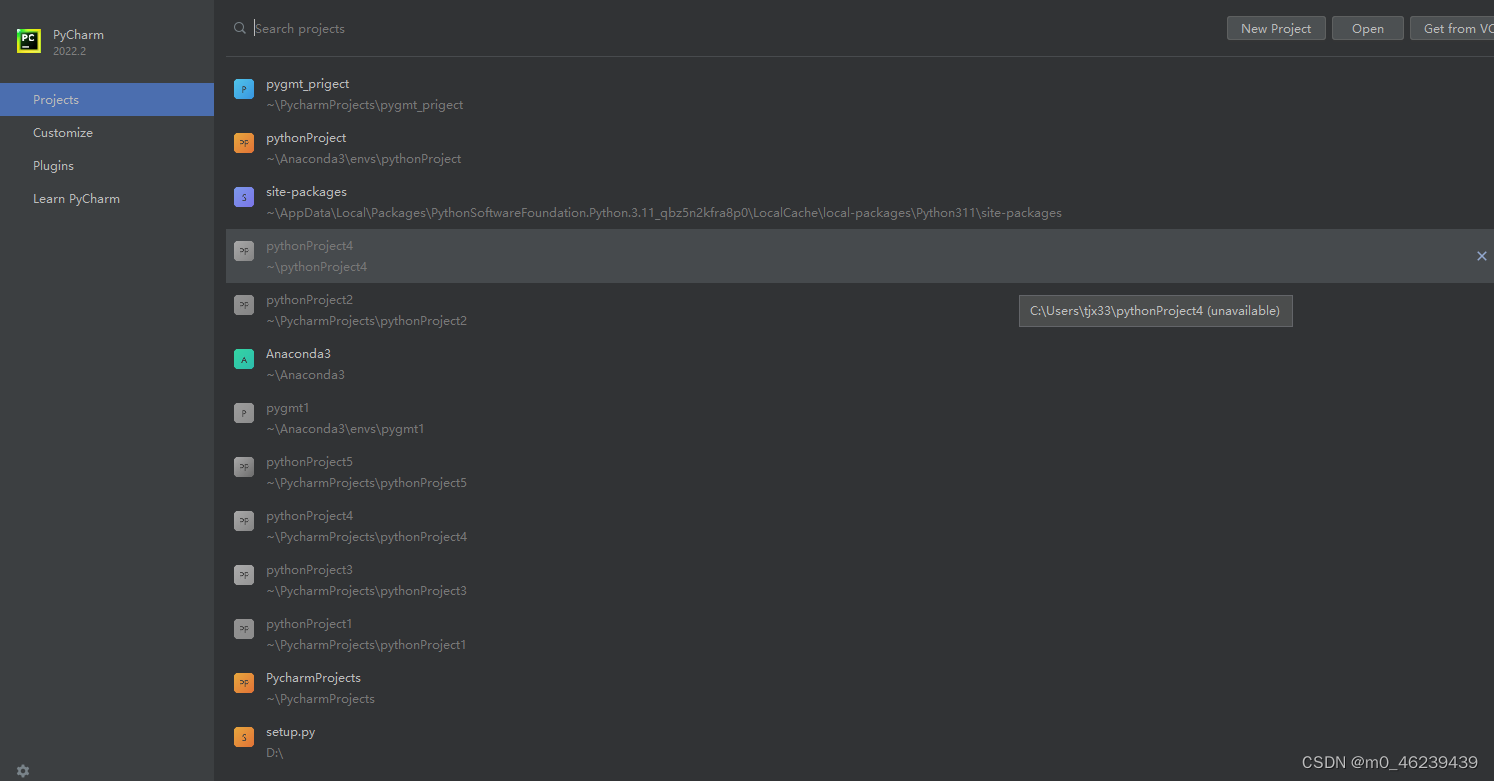Click the site-packages project icon
This screenshot has height=781, width=1494.
pyautogui.click(x=243, y=197)
